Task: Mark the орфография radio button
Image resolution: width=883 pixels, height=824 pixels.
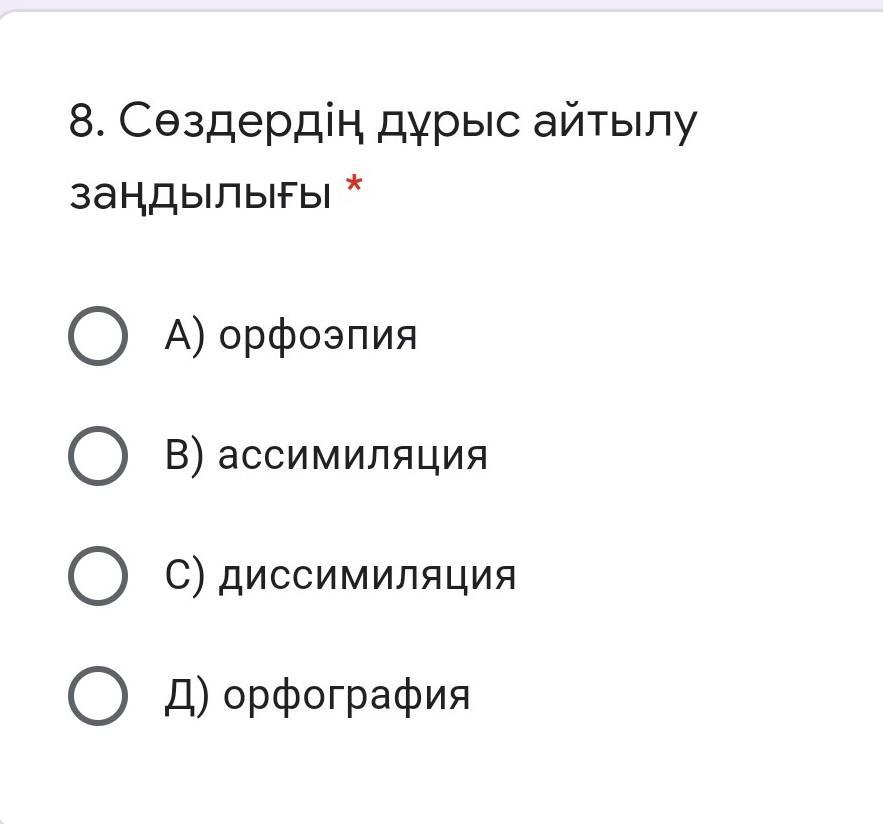Action: click(98, 696)
